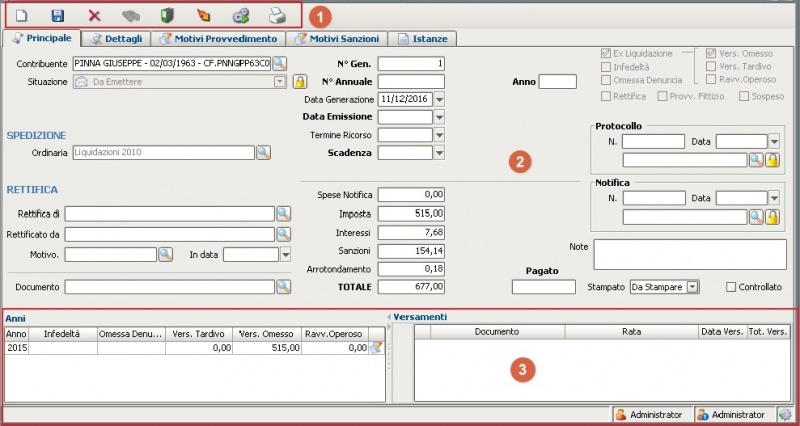
Task: Save the record with the floppy disk icon
Action: click(57, 16)
